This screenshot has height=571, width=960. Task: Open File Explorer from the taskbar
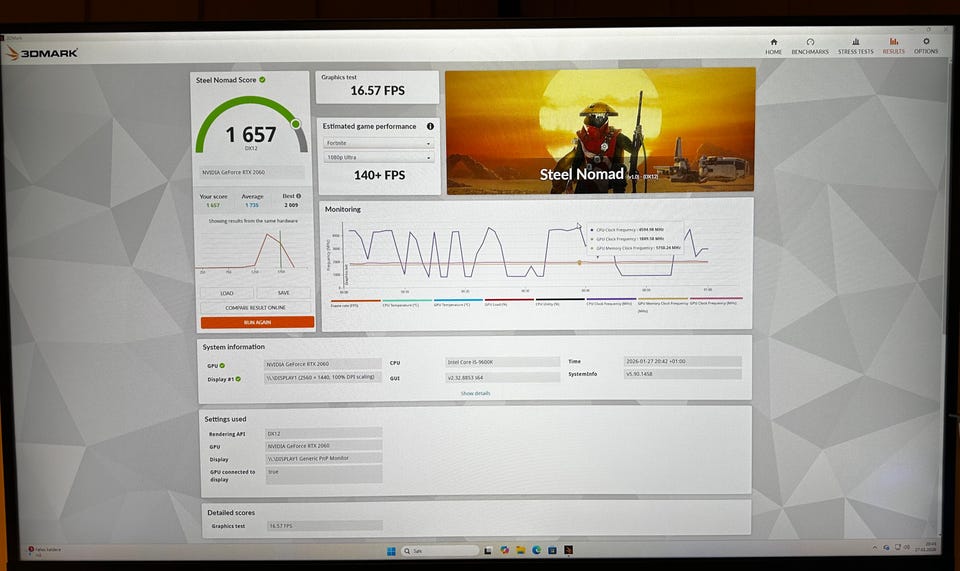[520, 550]
